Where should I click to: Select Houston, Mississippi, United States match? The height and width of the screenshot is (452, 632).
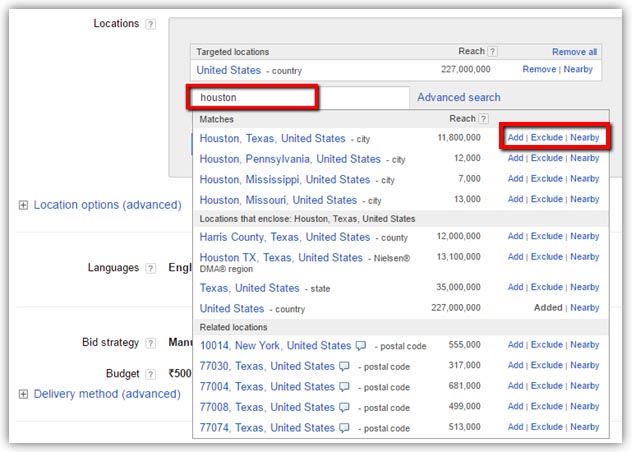tap(285, 180)
